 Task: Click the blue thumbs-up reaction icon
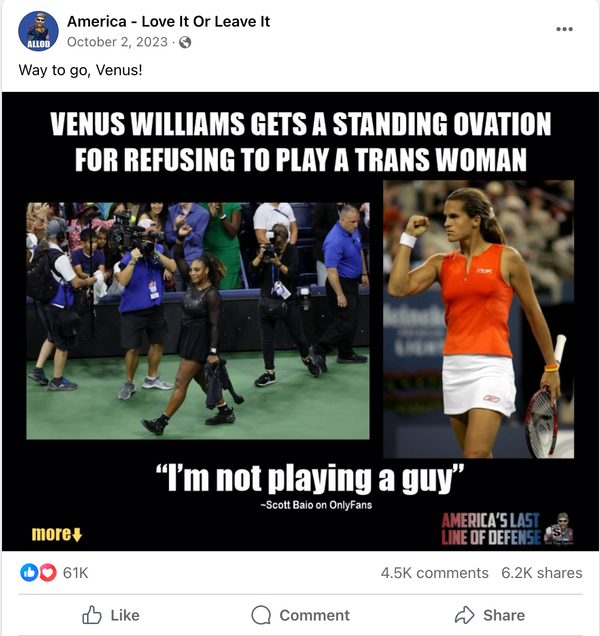(29, 572)
